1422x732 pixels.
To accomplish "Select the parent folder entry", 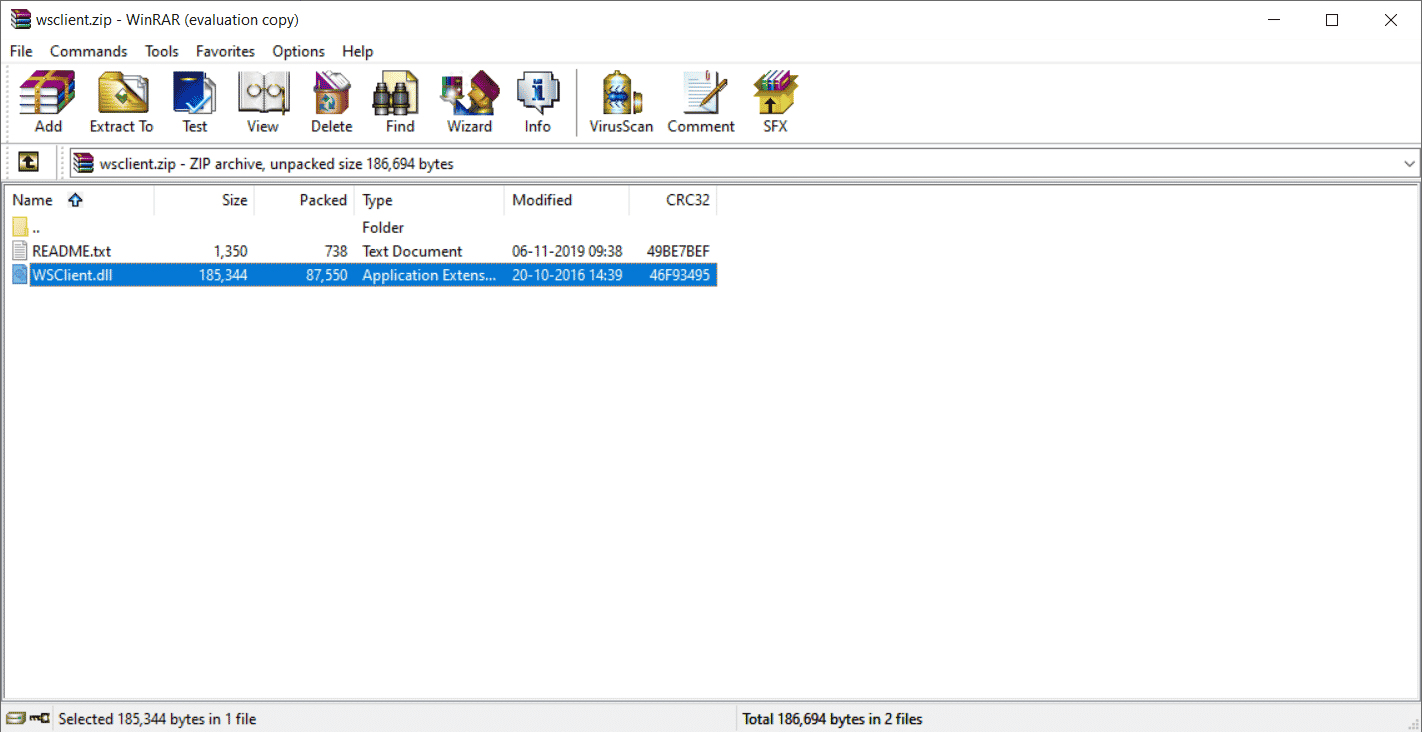I will pos(36,228).
